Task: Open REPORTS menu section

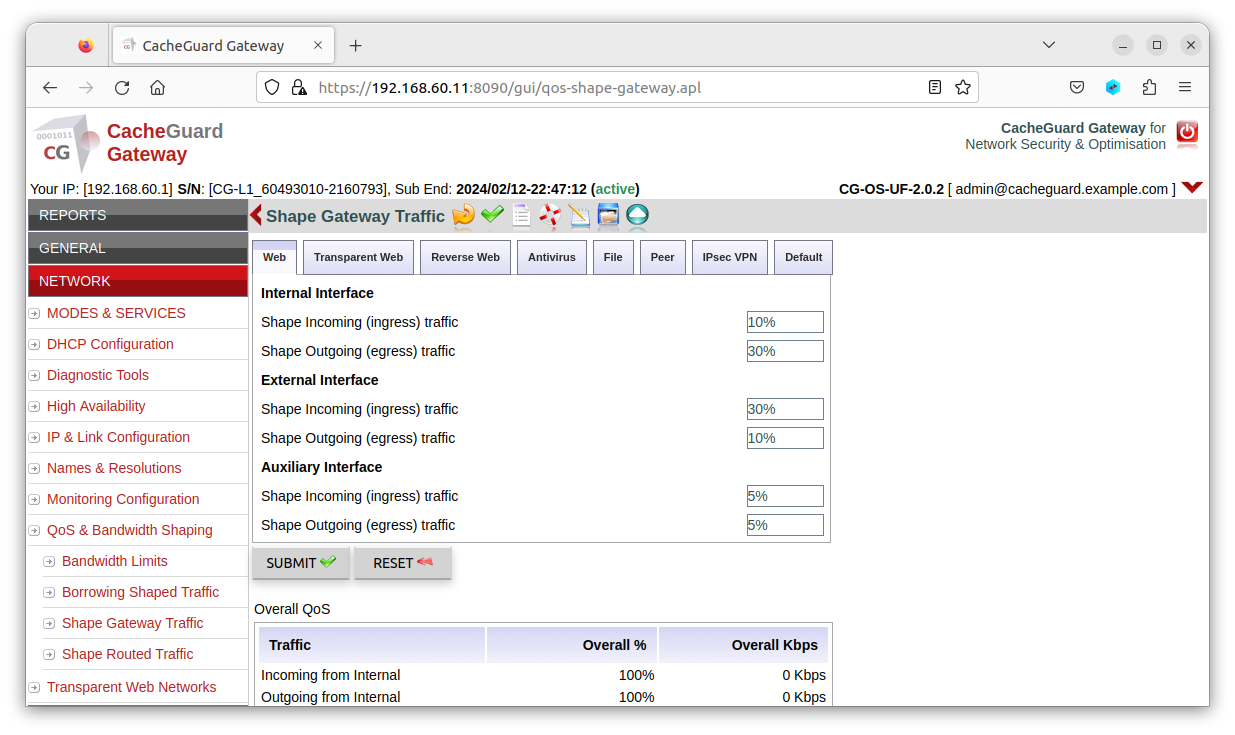Action: (x=138, y=215)
